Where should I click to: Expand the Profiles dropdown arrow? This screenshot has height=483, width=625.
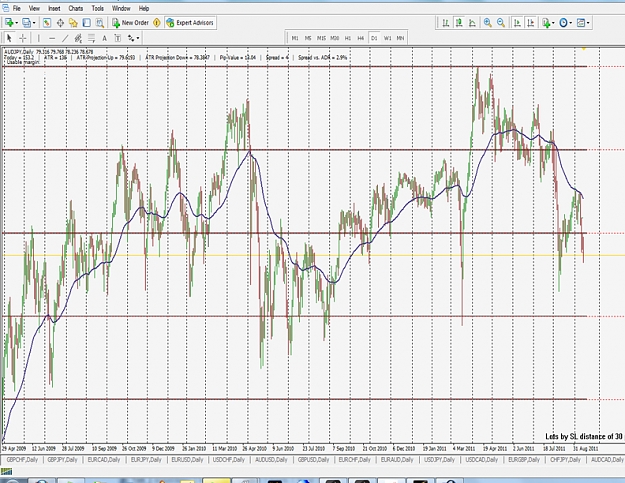[x=34, y=23]
